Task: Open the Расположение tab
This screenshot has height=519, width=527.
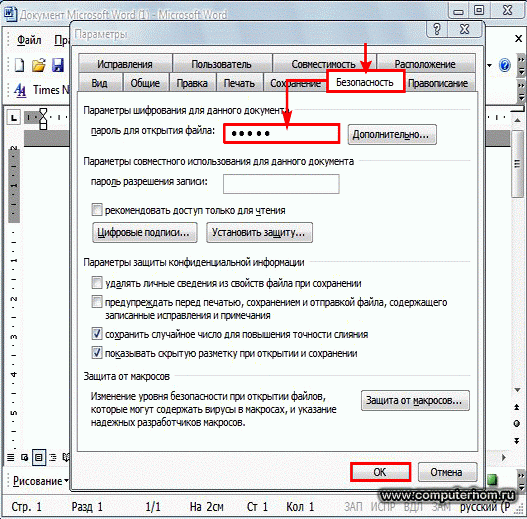Action: pos(425,63)
